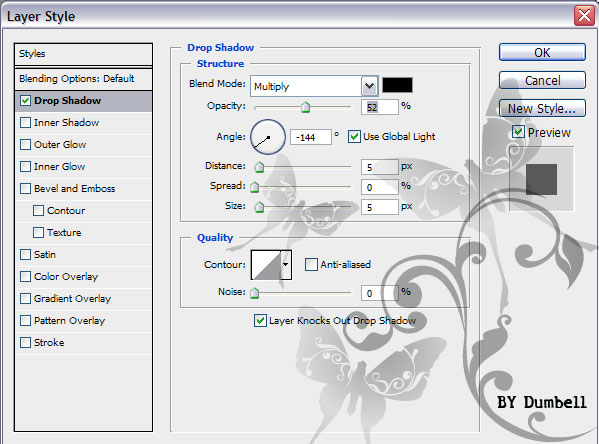Click the Angle value input field
Viewport: 599px width, 444px height.
click(x=311, y=137)
